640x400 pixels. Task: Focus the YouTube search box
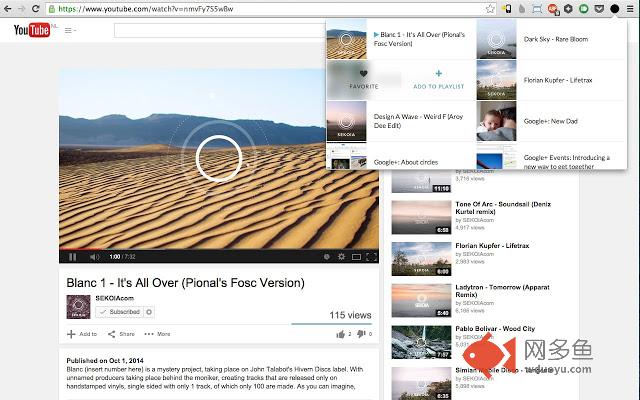click(x=220, y=30)
